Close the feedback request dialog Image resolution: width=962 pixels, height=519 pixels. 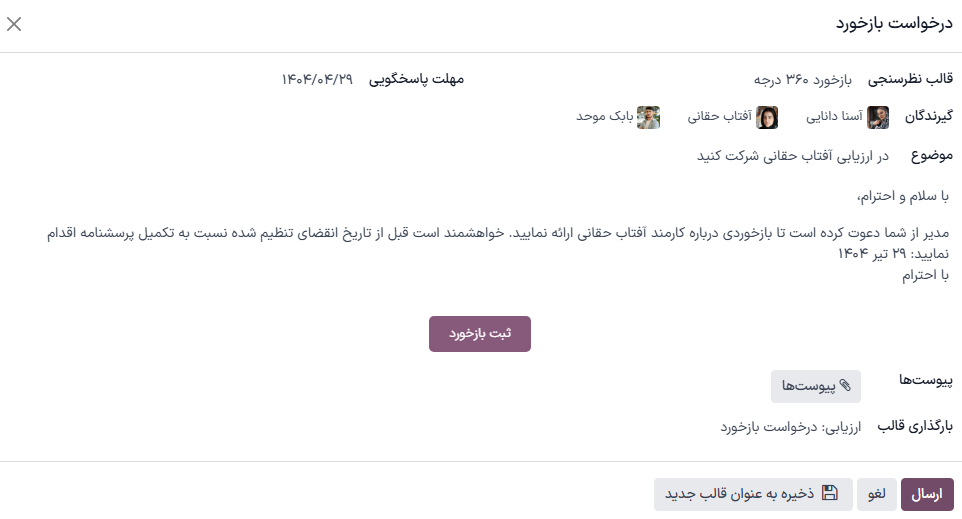point(14,25)
